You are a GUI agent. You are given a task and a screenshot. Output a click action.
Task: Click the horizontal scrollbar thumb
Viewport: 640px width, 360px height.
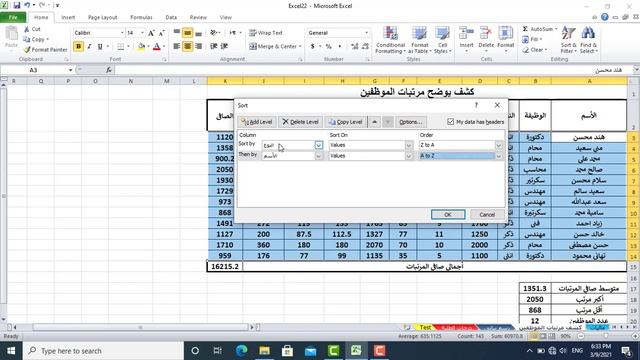(x=140, y=327)
